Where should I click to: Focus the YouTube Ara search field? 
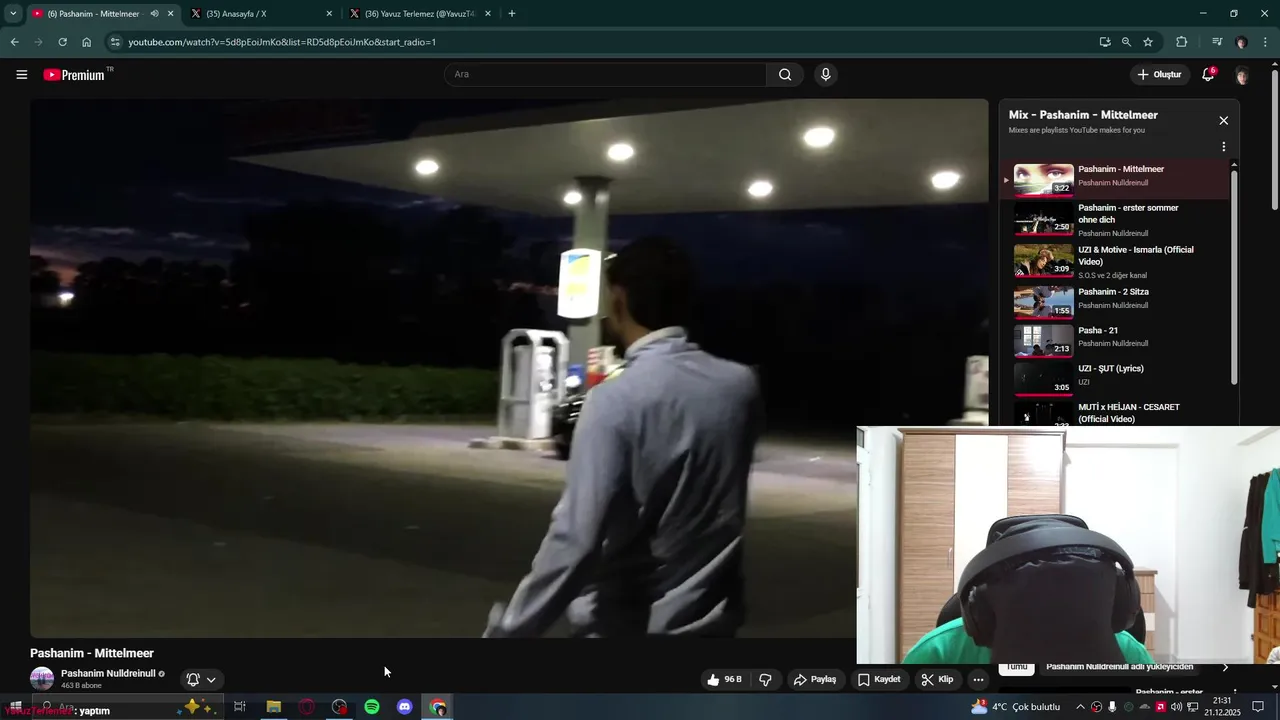(605, 74)
